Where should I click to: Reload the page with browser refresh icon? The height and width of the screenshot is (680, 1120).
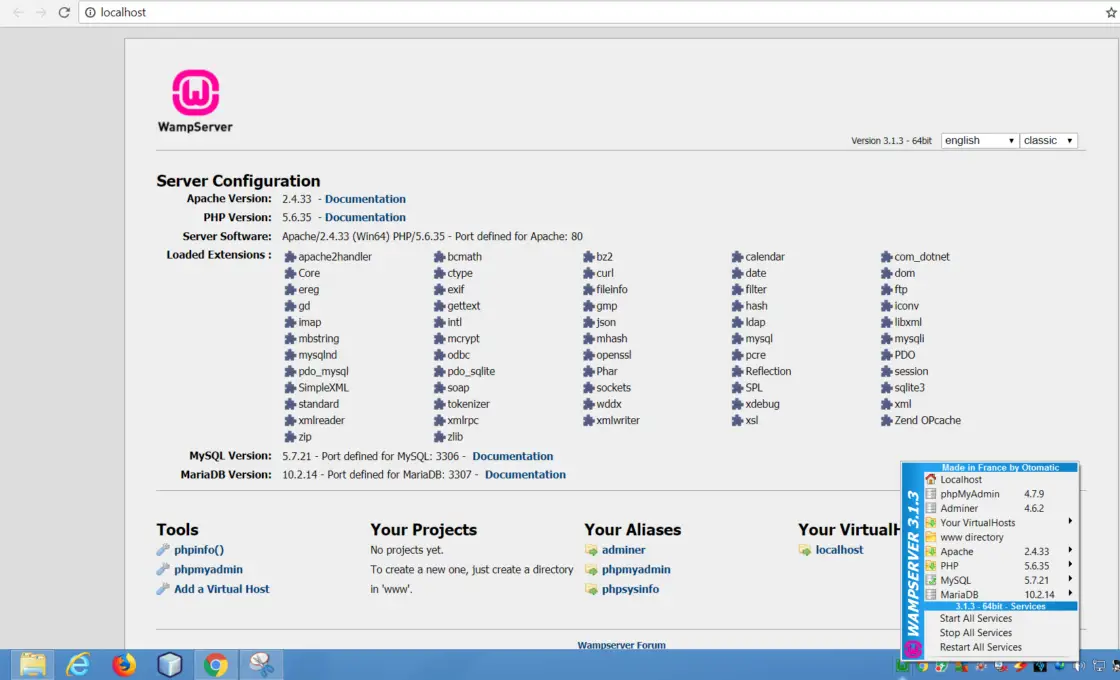pyautogui.click(x=65, y=13)
